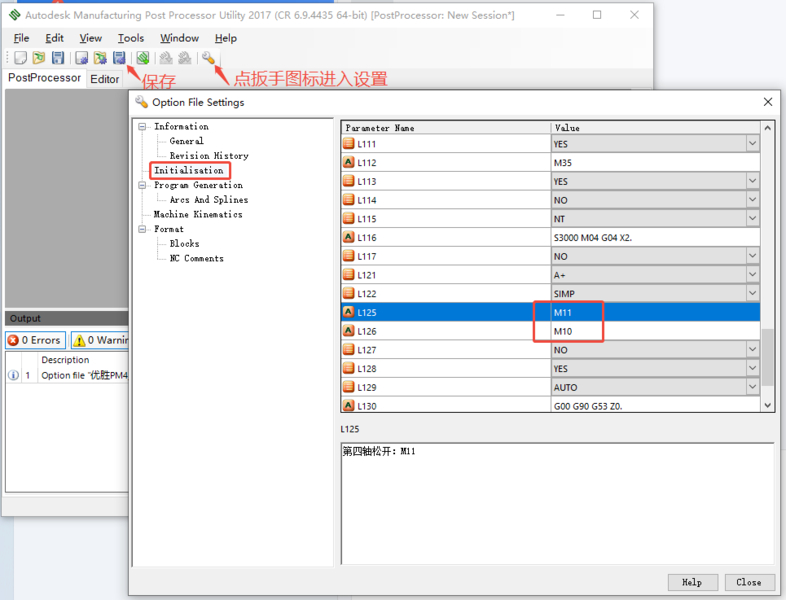
Task: Collapse the Program Generation tree node
Action: 143,186
